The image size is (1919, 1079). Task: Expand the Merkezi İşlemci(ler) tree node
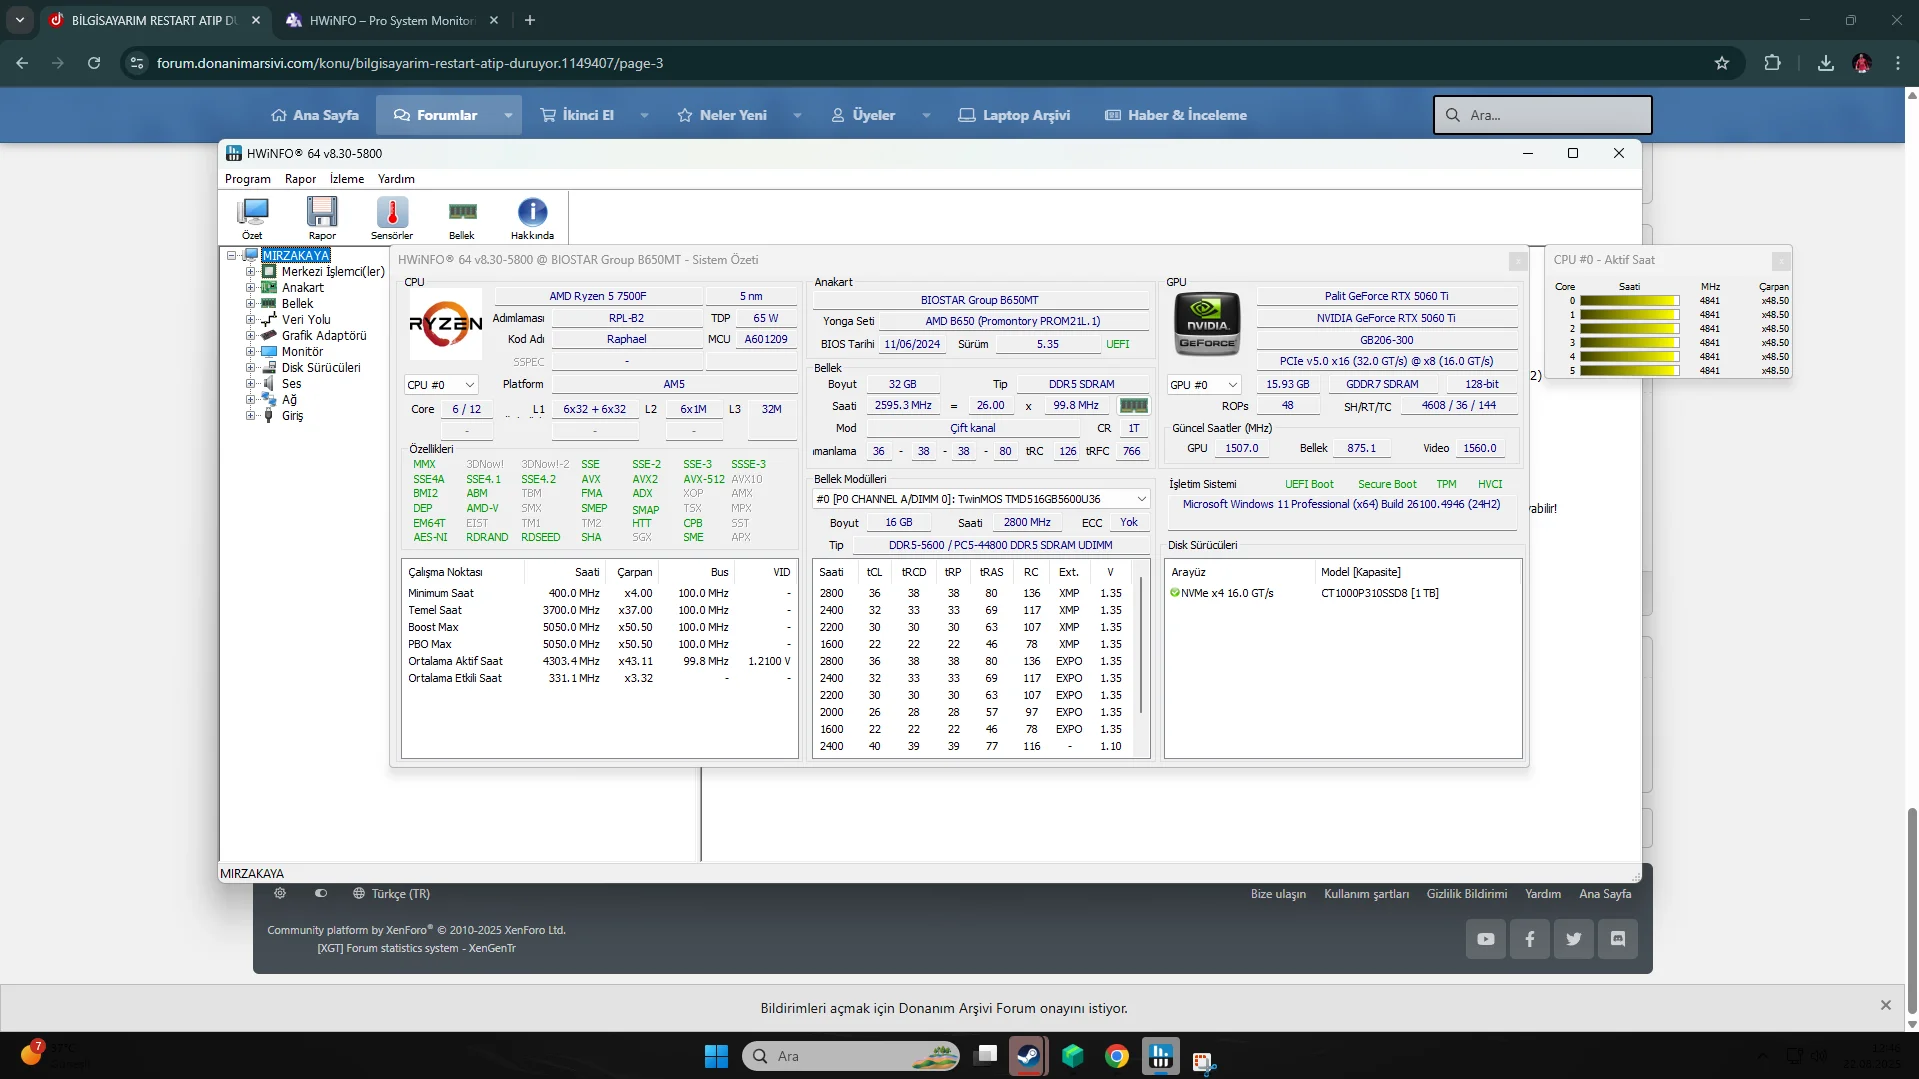click(251, 272)
